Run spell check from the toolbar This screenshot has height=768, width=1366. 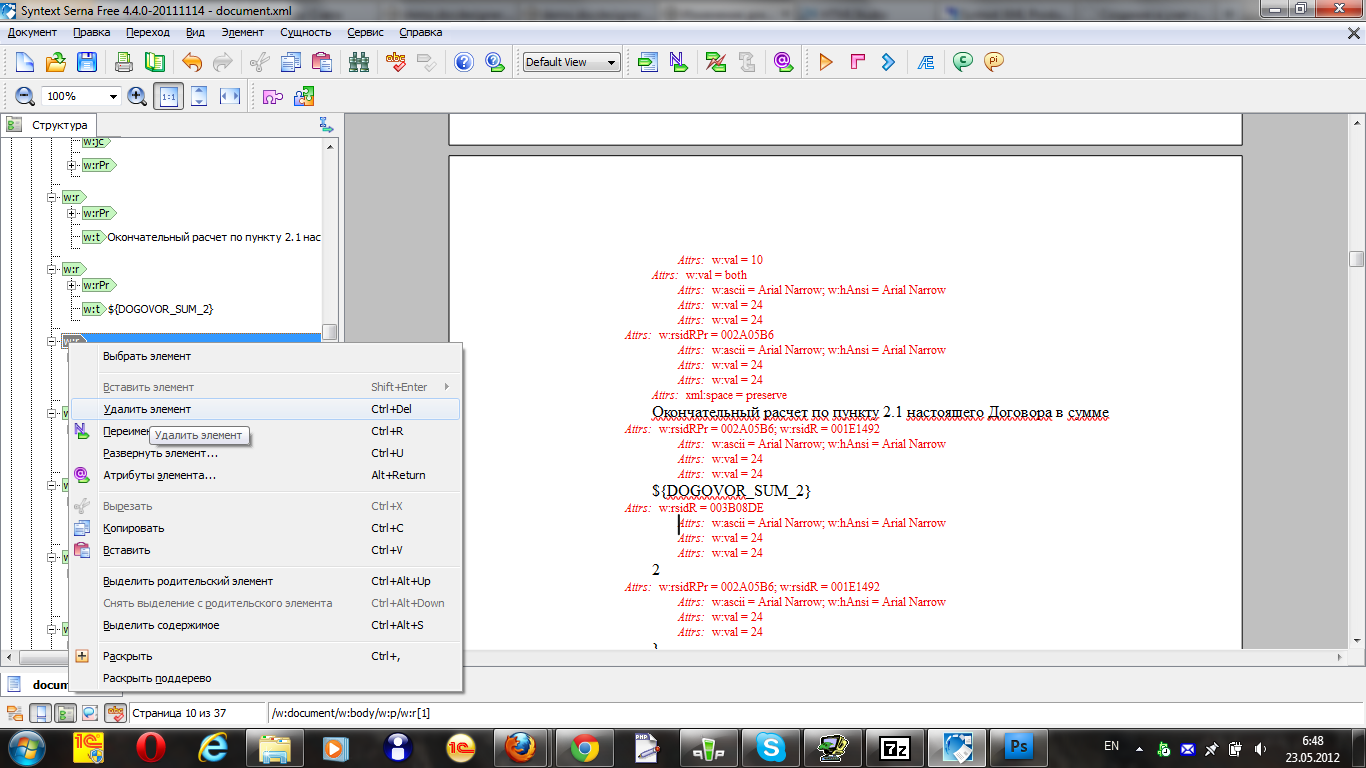point(397,62)
